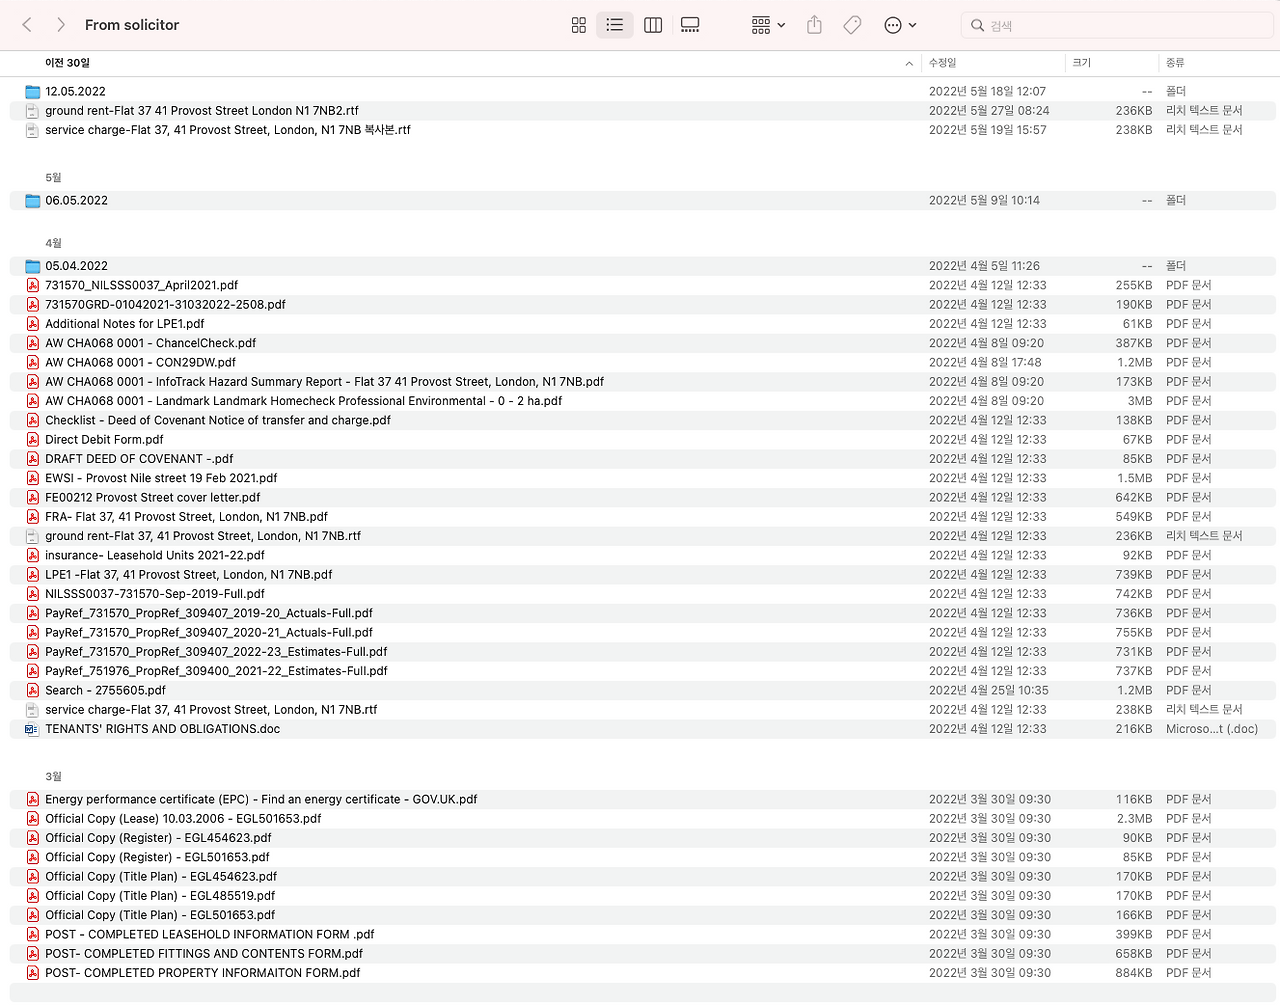Select service charge-Flat 37 file ending 7NB.rtf
Screen dimensions: 1280x1005
pyautogui.click(x=211, y=710)
